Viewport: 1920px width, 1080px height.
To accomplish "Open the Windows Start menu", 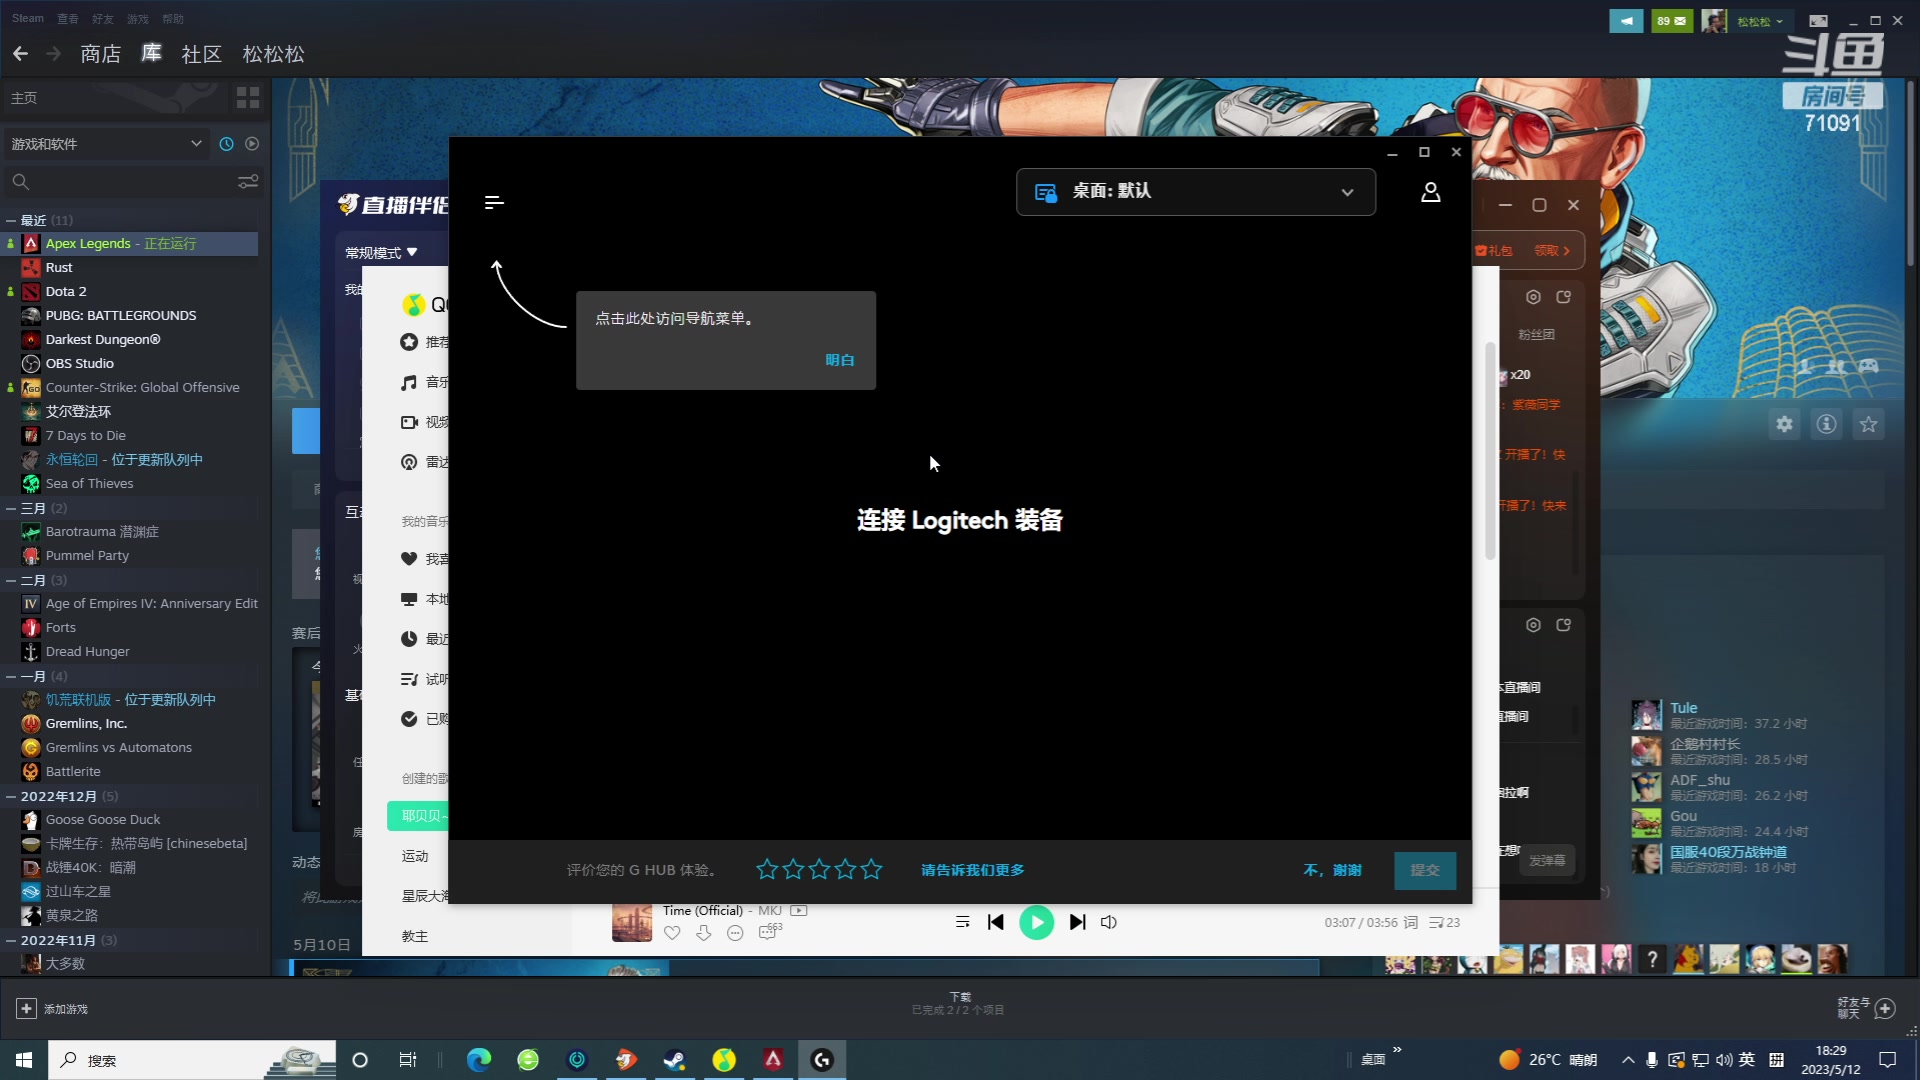I will (x=24, y=1060).
